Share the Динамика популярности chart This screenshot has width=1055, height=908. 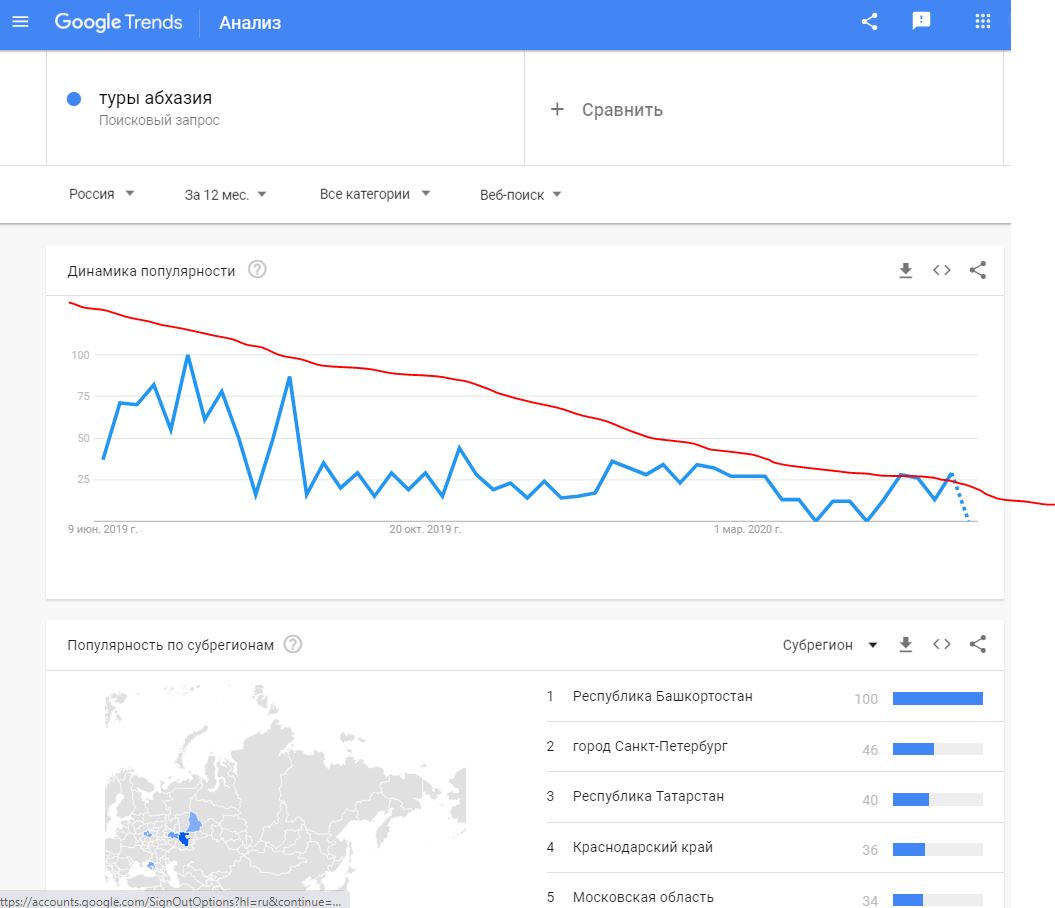click(978, 270)
